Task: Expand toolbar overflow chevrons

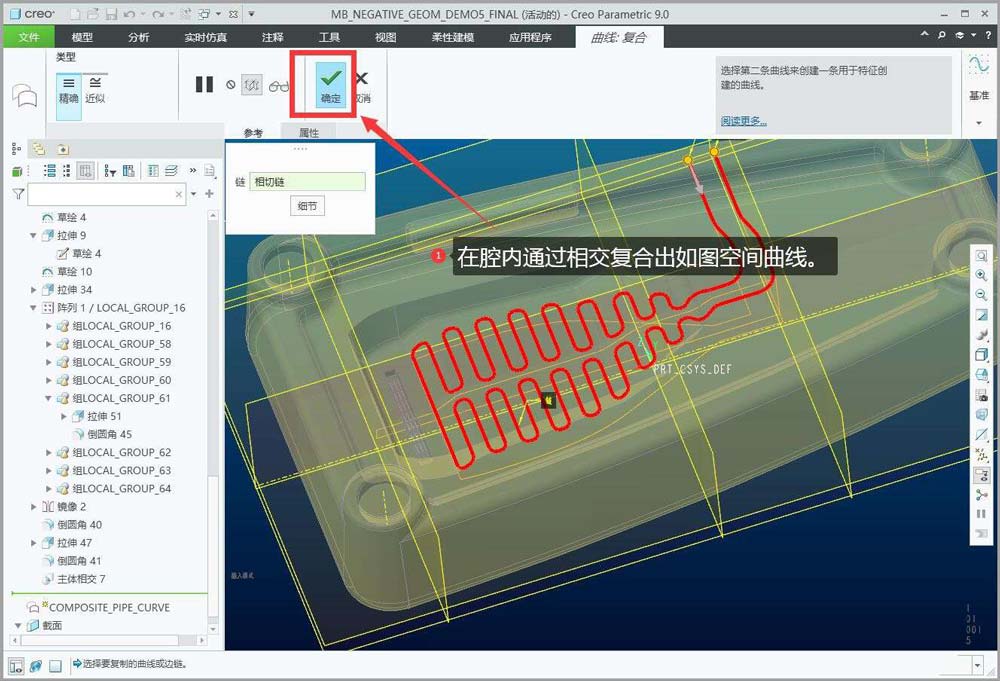Action: pyautogui.click(x=193, y=170)
